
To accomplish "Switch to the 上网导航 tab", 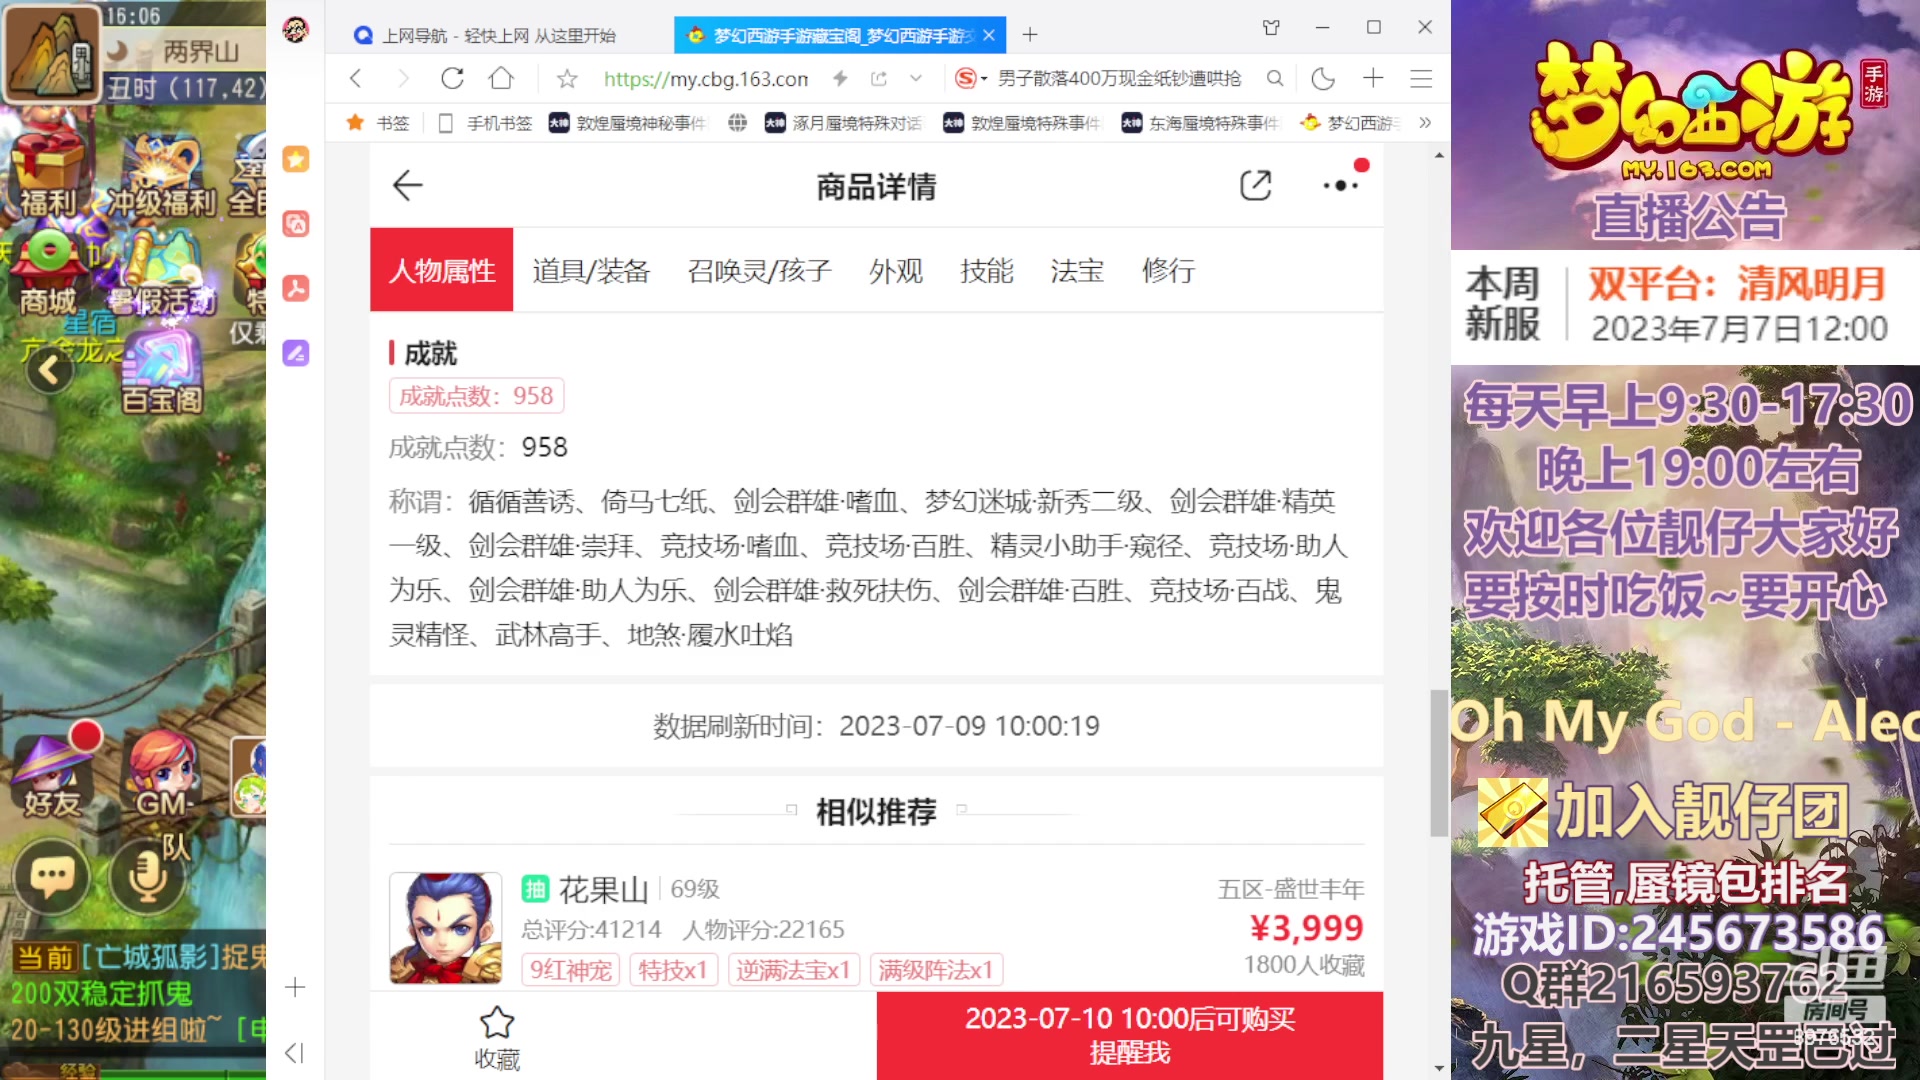I will pos(498,35).
